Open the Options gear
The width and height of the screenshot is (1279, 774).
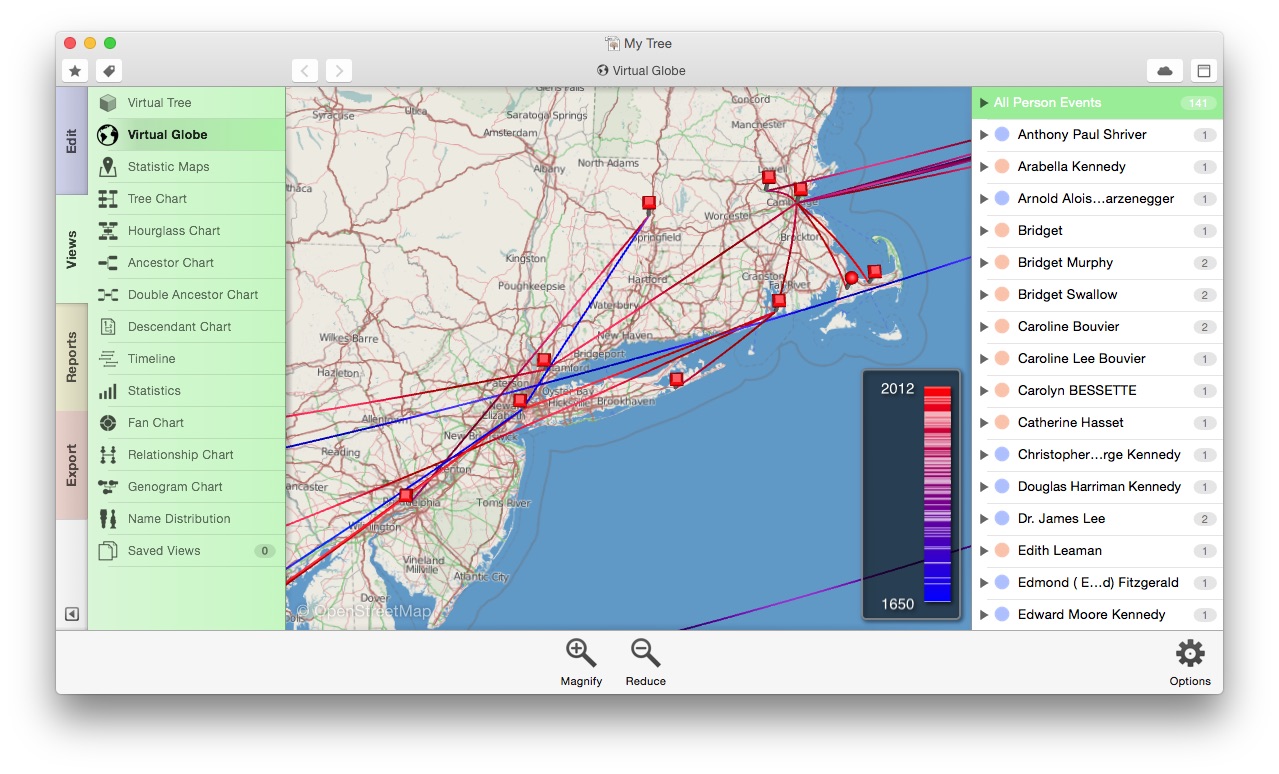1190,663
